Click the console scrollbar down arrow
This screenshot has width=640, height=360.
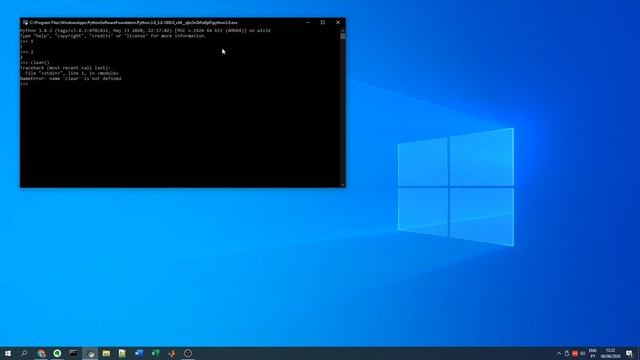coord(342,185)
